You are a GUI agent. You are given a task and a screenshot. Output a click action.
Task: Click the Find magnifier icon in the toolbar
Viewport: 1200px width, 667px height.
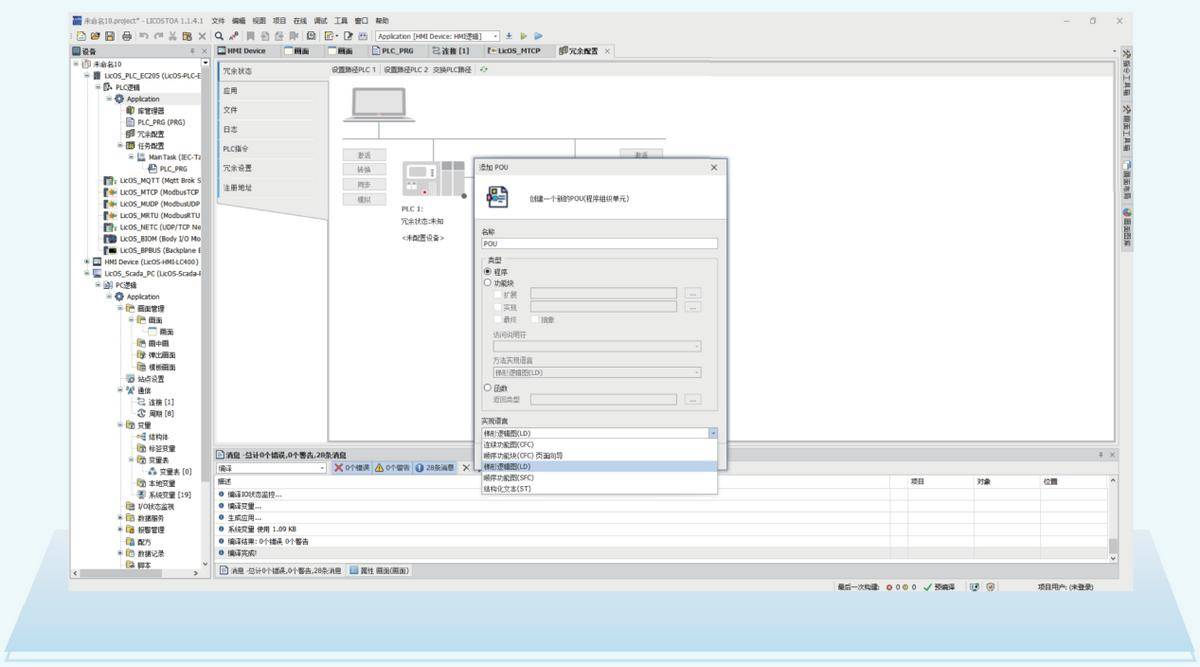[219, 36]
